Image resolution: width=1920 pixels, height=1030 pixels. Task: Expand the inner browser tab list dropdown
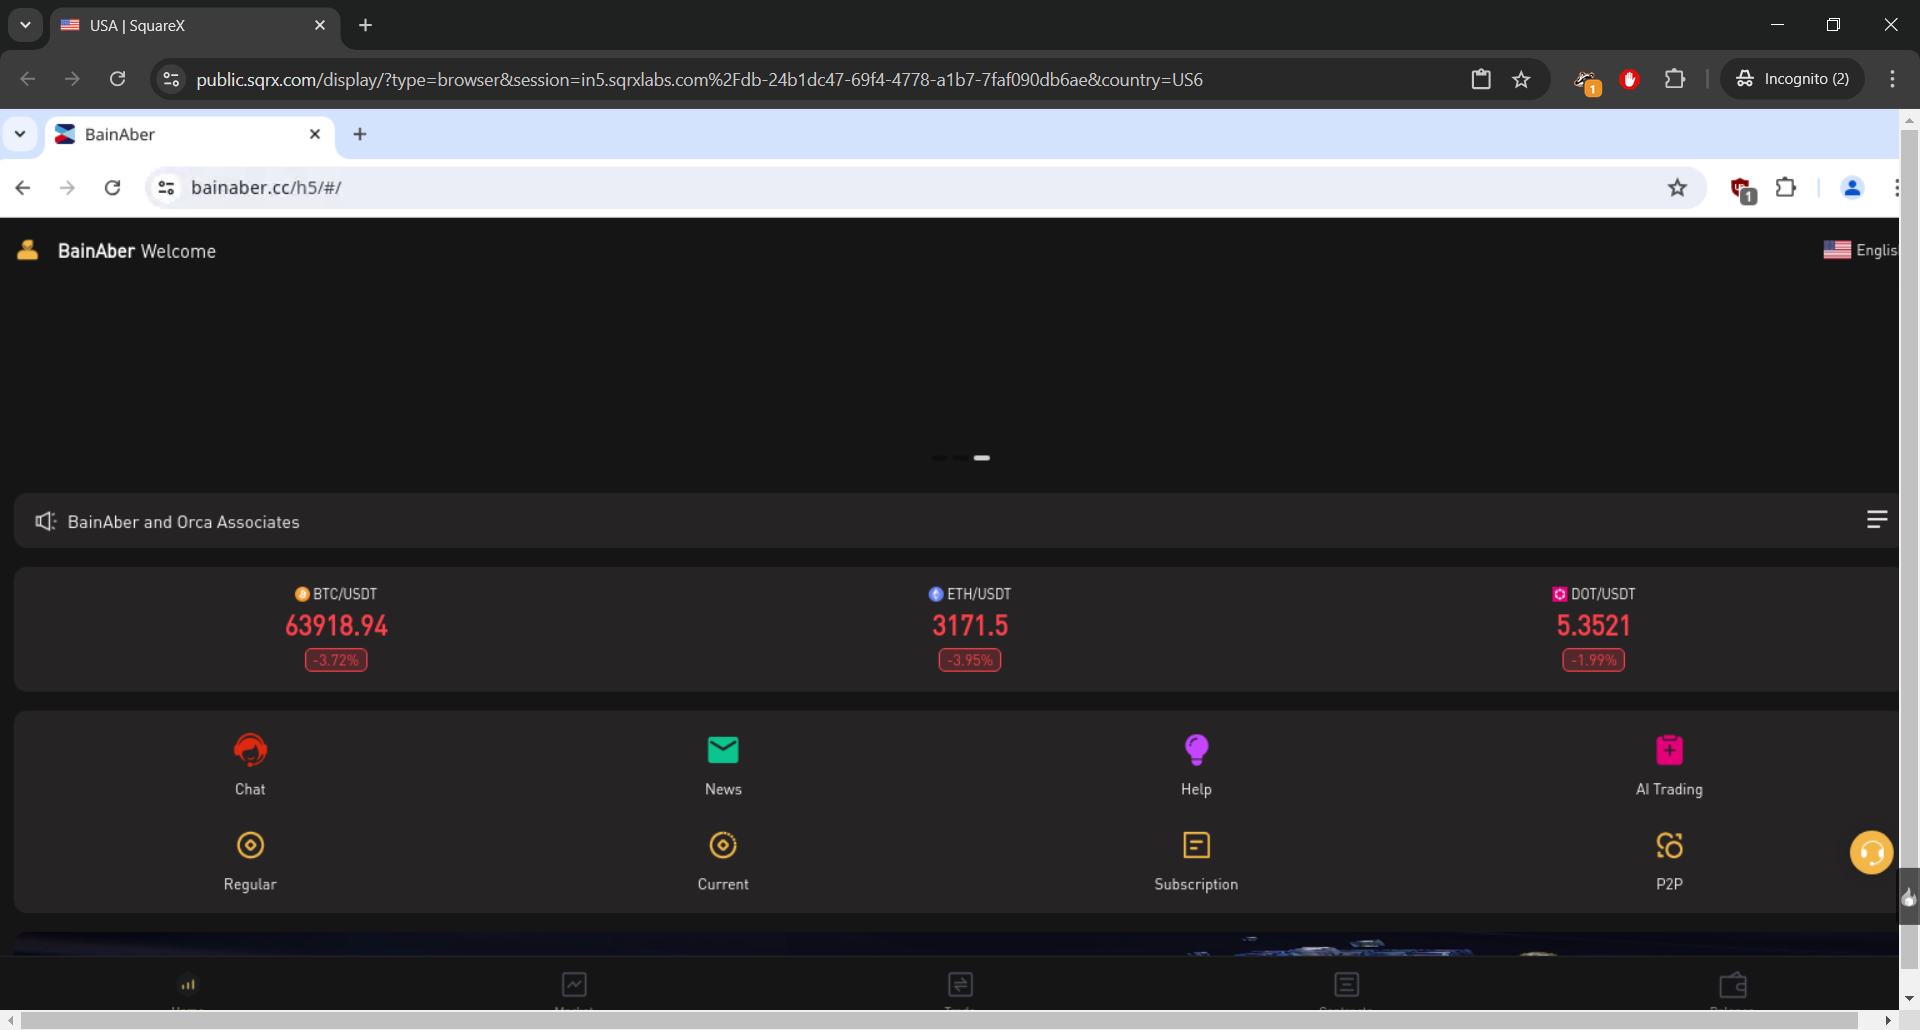(20, 134)
